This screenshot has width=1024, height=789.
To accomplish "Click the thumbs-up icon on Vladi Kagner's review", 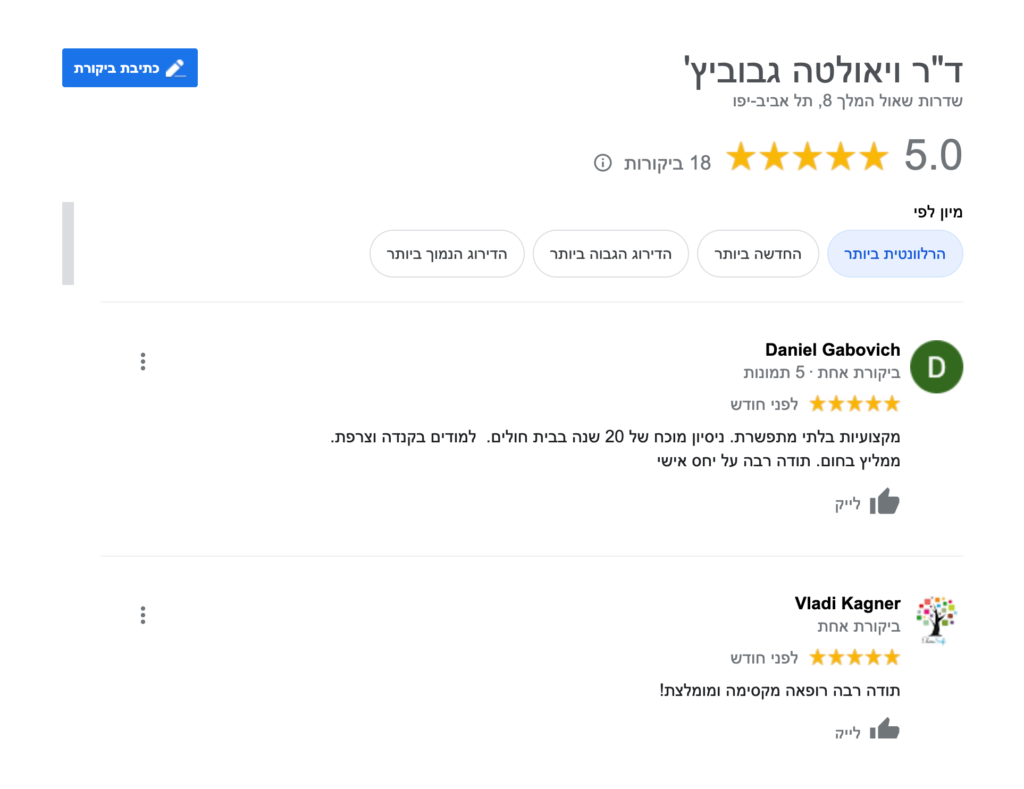I will click(884, 730).
